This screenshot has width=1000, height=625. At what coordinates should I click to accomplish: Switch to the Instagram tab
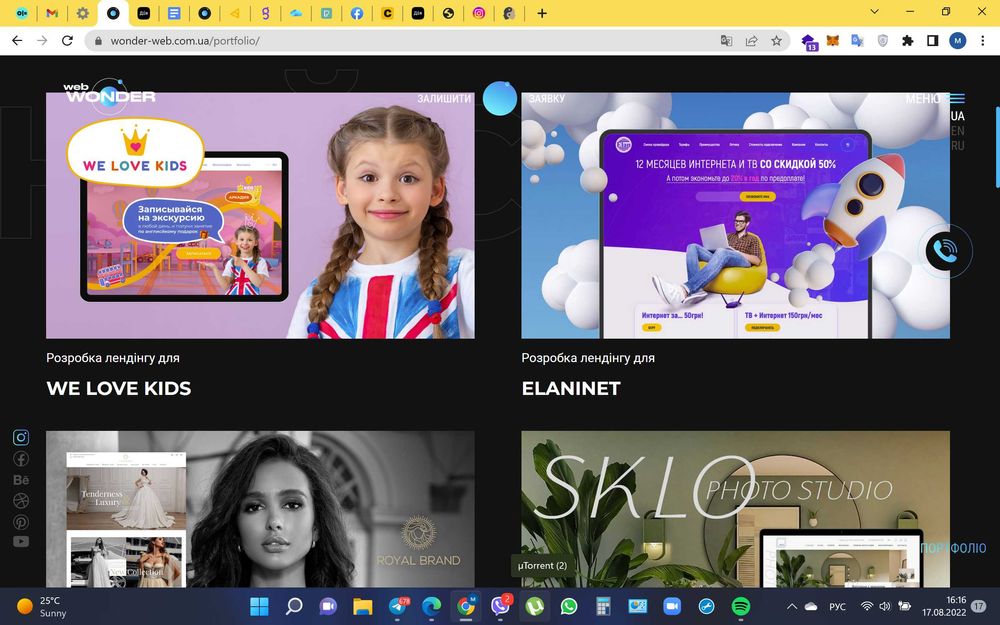tap(479, 13)
